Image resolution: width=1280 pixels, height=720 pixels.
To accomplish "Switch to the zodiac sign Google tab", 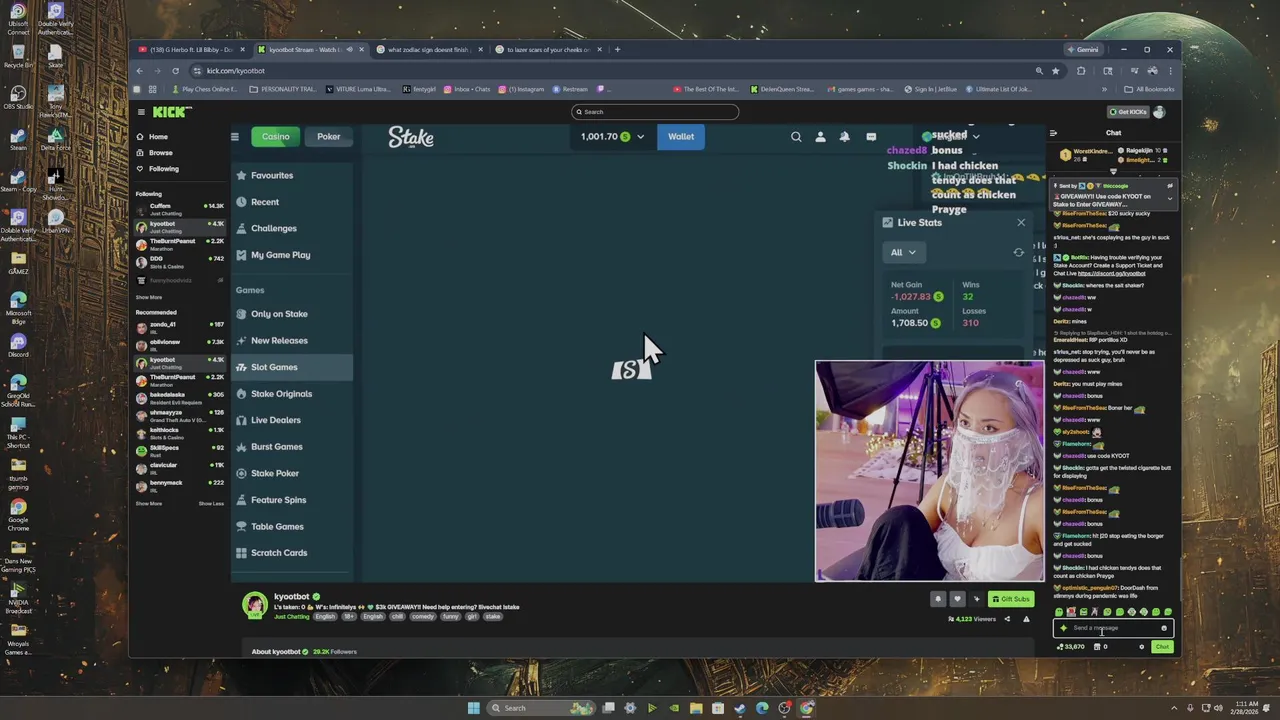I will coord(428,50).
